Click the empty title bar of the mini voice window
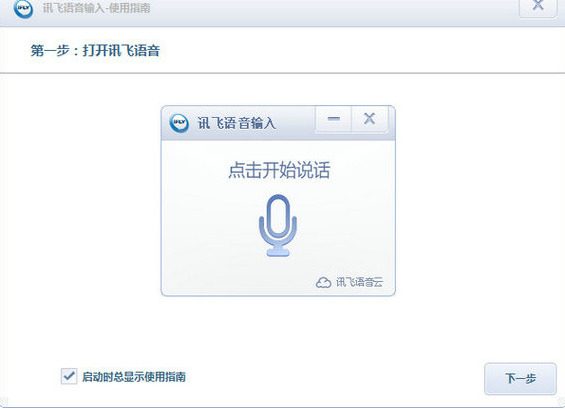Image resolution: width=565 pixels, height=409 pixels. coord(295,123)
